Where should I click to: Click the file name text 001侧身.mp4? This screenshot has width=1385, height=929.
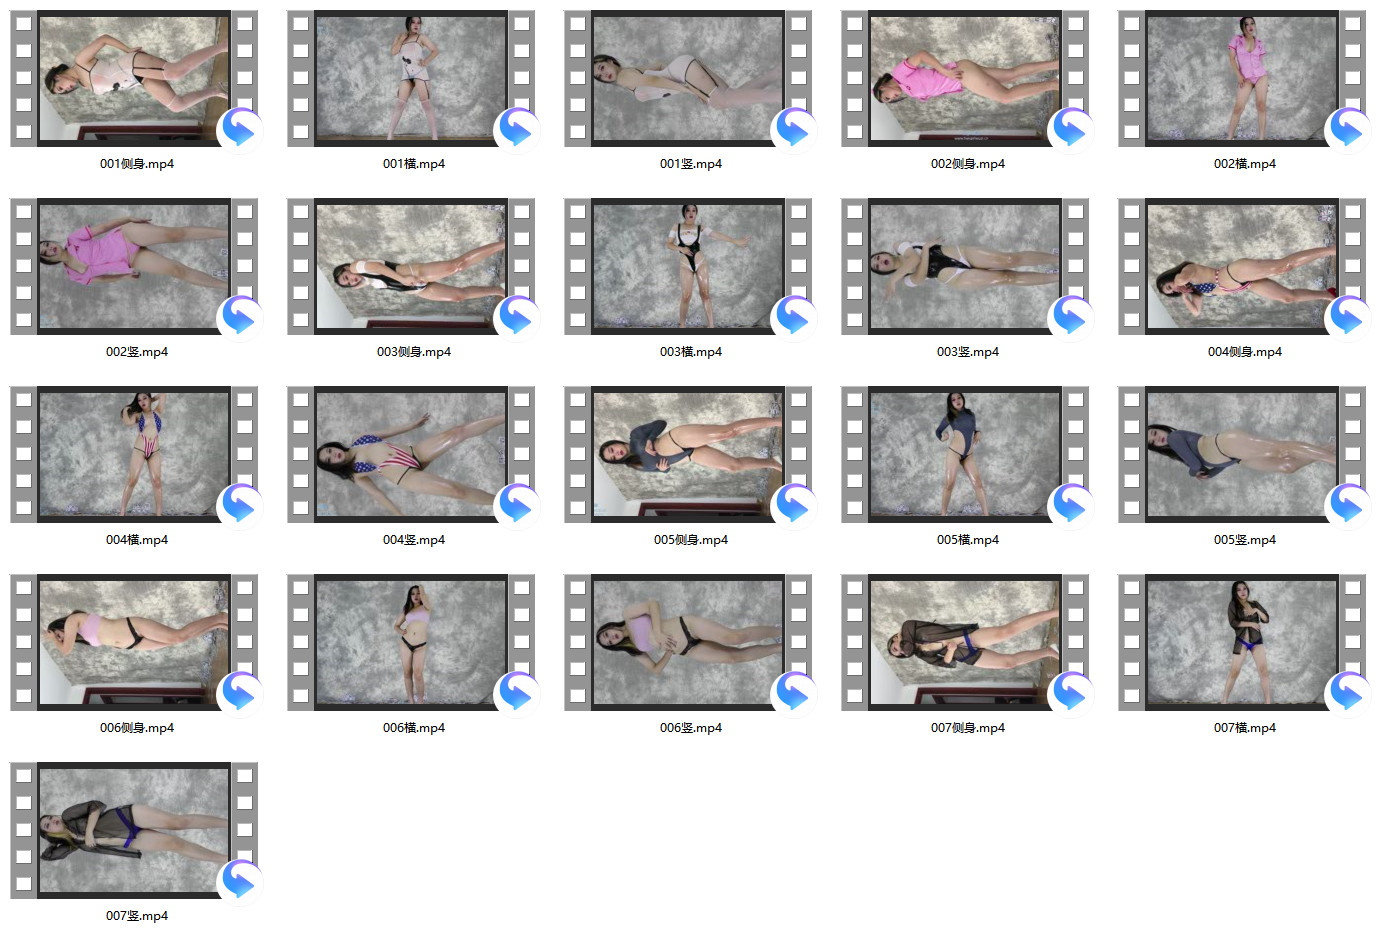pos(137,164)
